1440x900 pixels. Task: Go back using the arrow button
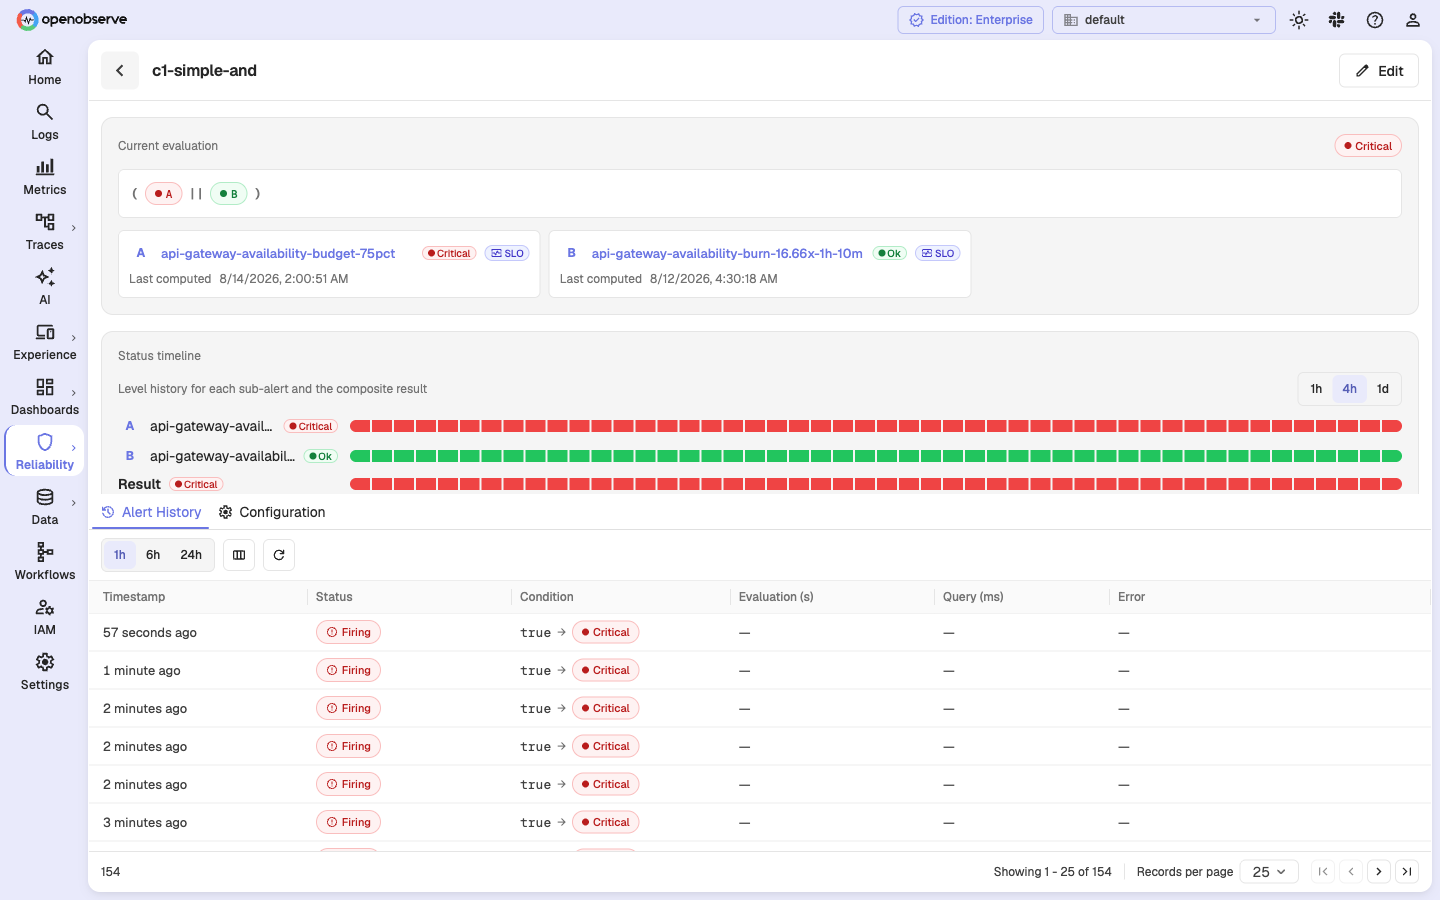click(x=120, y=70)
